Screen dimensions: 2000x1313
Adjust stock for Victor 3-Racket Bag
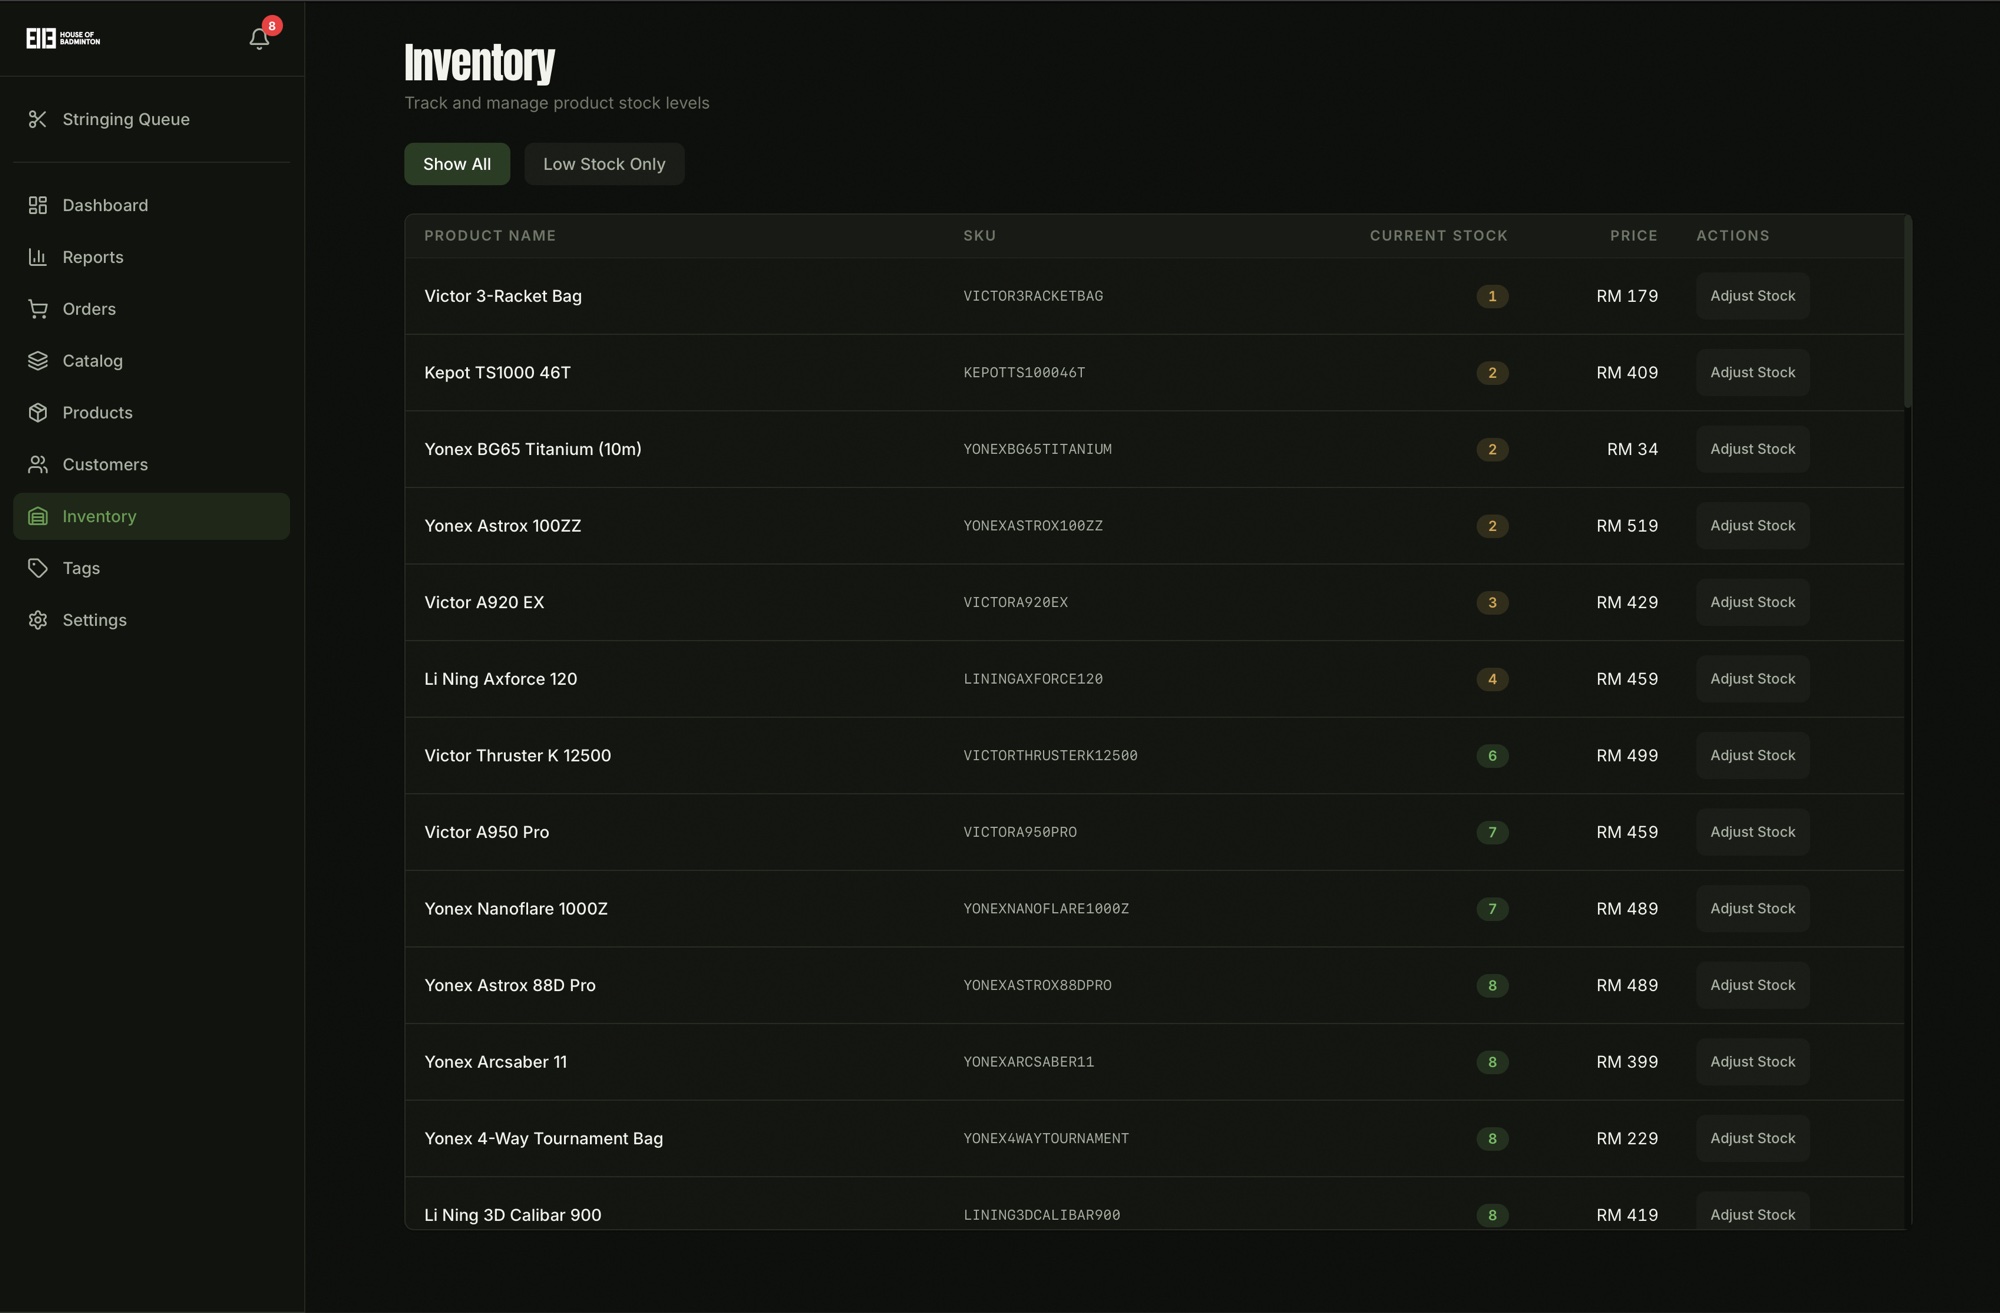coord(1752,296)
